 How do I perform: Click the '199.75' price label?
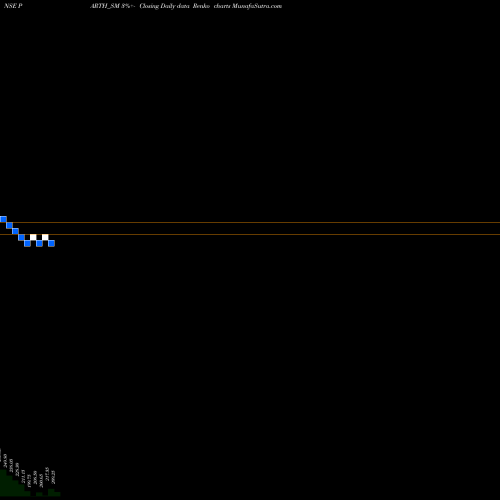29,480
